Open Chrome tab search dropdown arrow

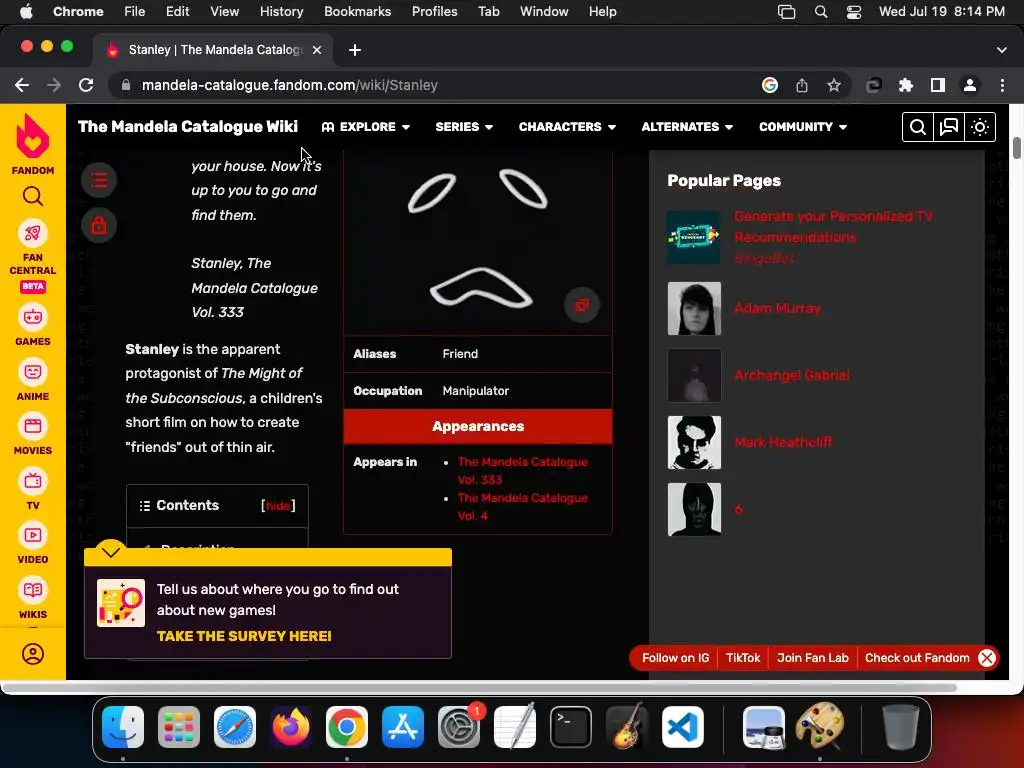[x=1001, y=50]
